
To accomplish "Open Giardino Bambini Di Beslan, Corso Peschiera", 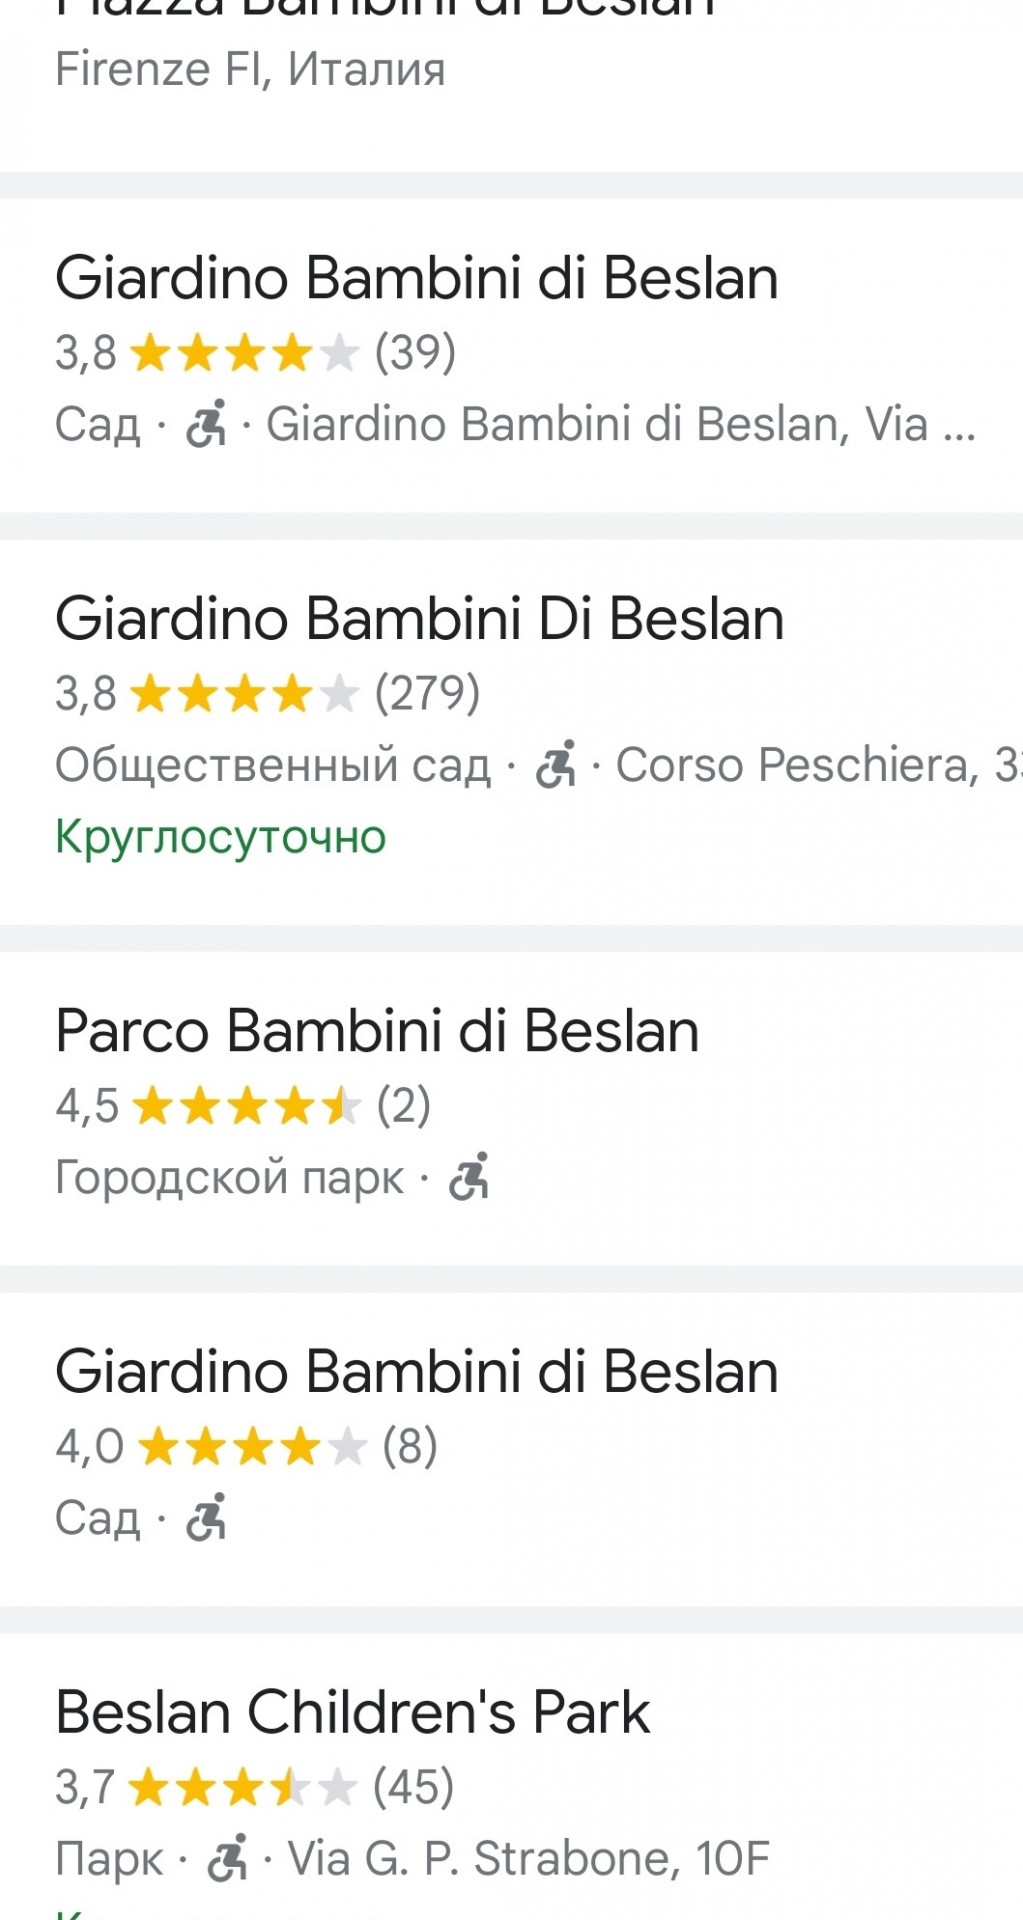I will (x=511, y=732).
